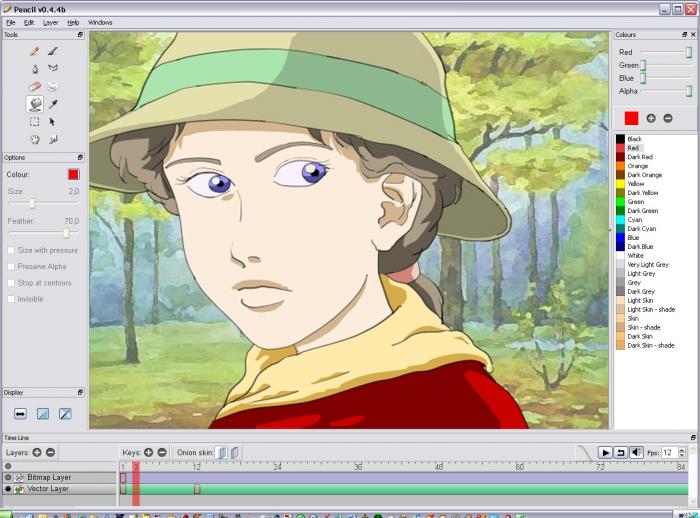Click the current red colour preview
Screen dimensions: 700x518
pos(631,118)
